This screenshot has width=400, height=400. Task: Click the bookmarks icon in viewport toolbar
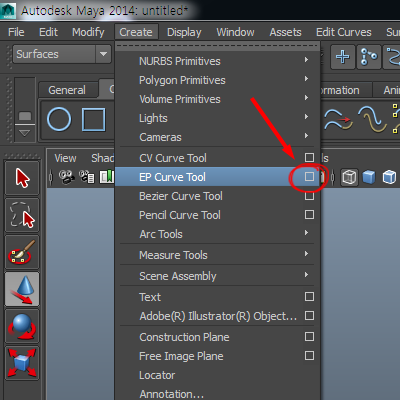click(107, 177)
